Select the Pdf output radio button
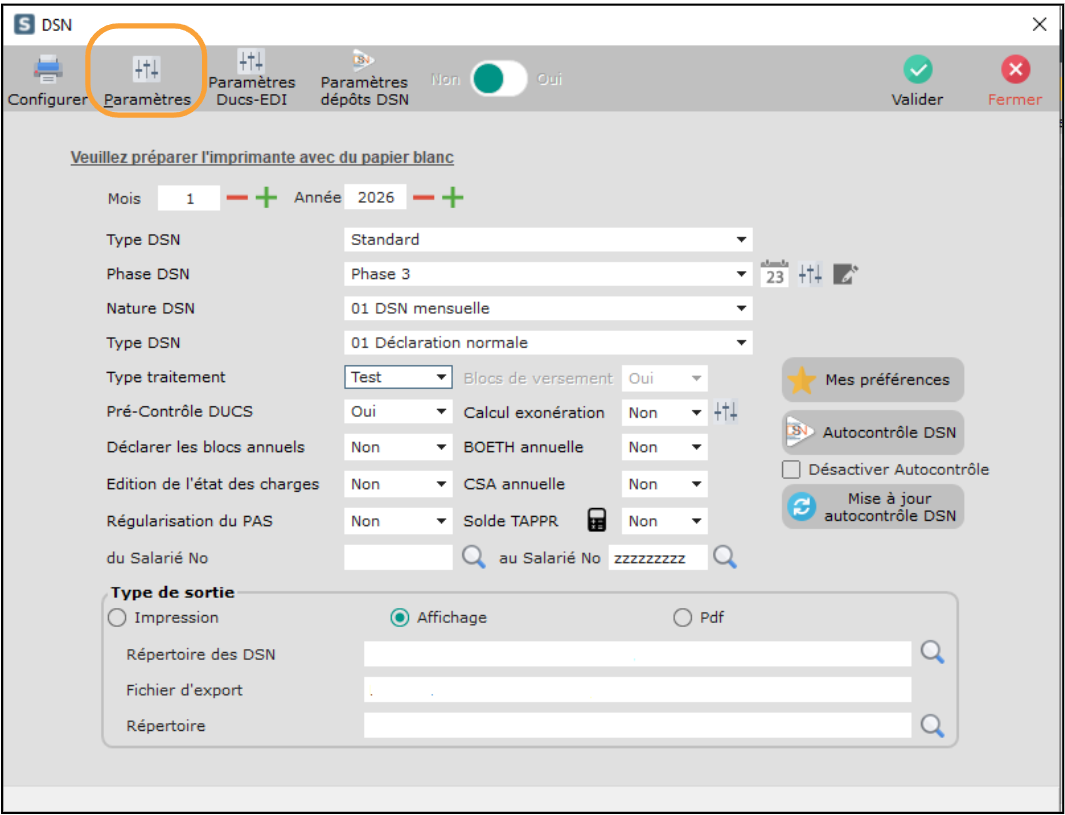 click(x=683, y=618)
